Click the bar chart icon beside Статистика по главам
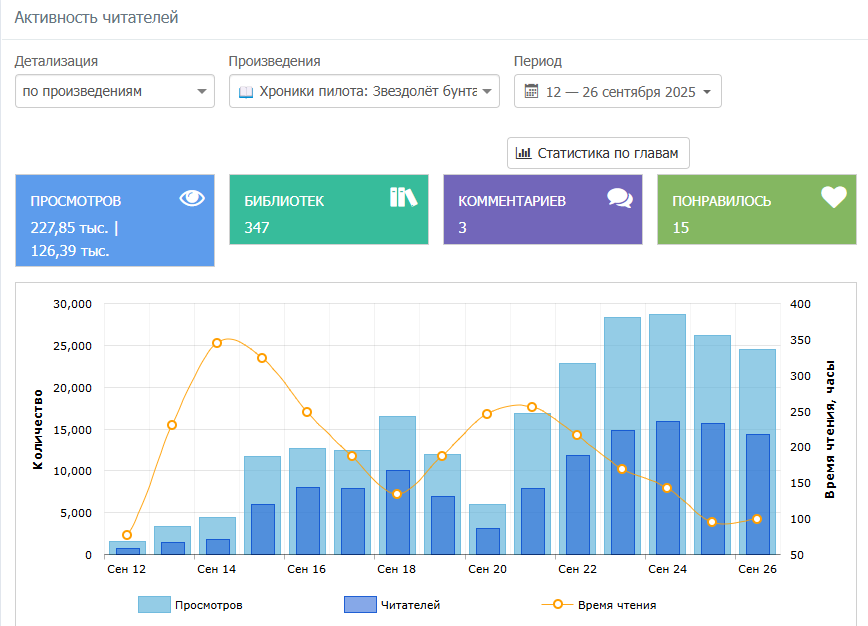Image resolution: width=868 pixels, height=626 pixels. coord(523,153)
